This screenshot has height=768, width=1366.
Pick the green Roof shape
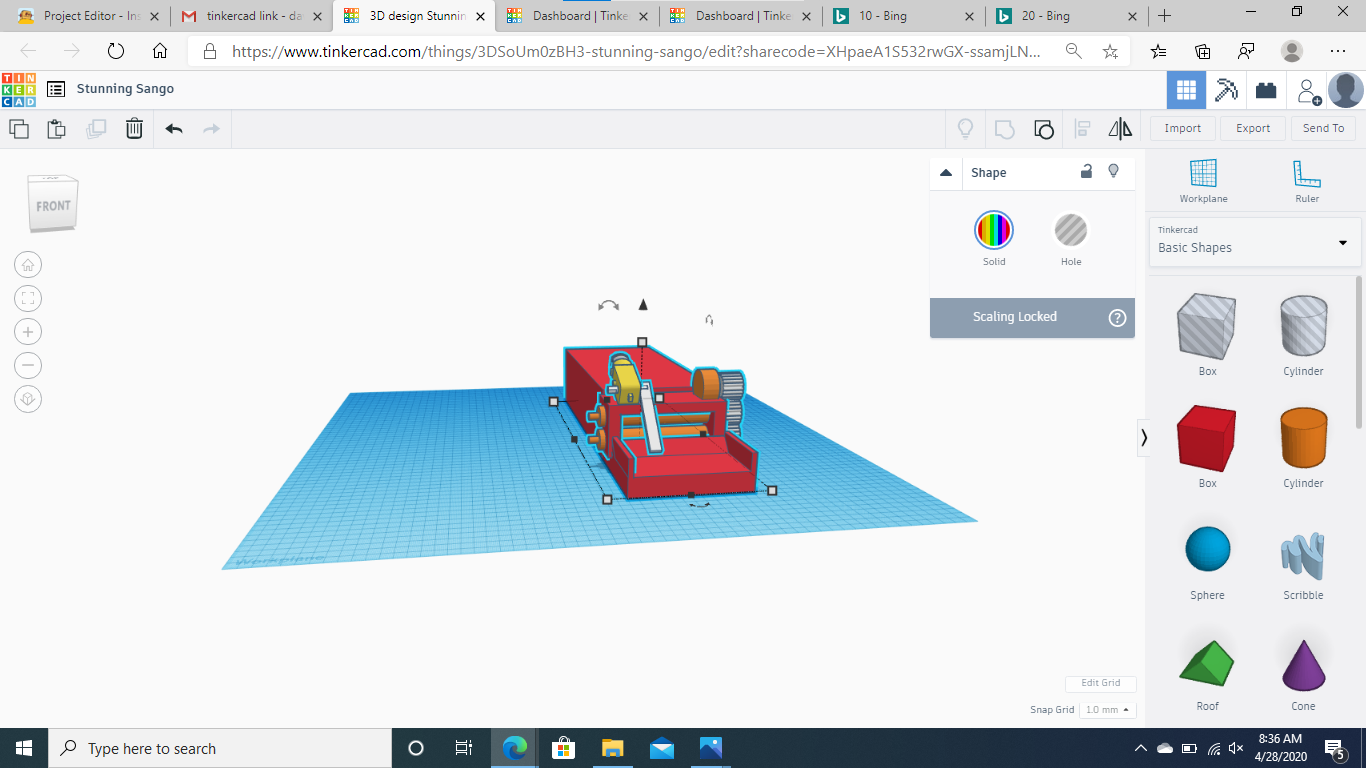[x=1207, y=663]
